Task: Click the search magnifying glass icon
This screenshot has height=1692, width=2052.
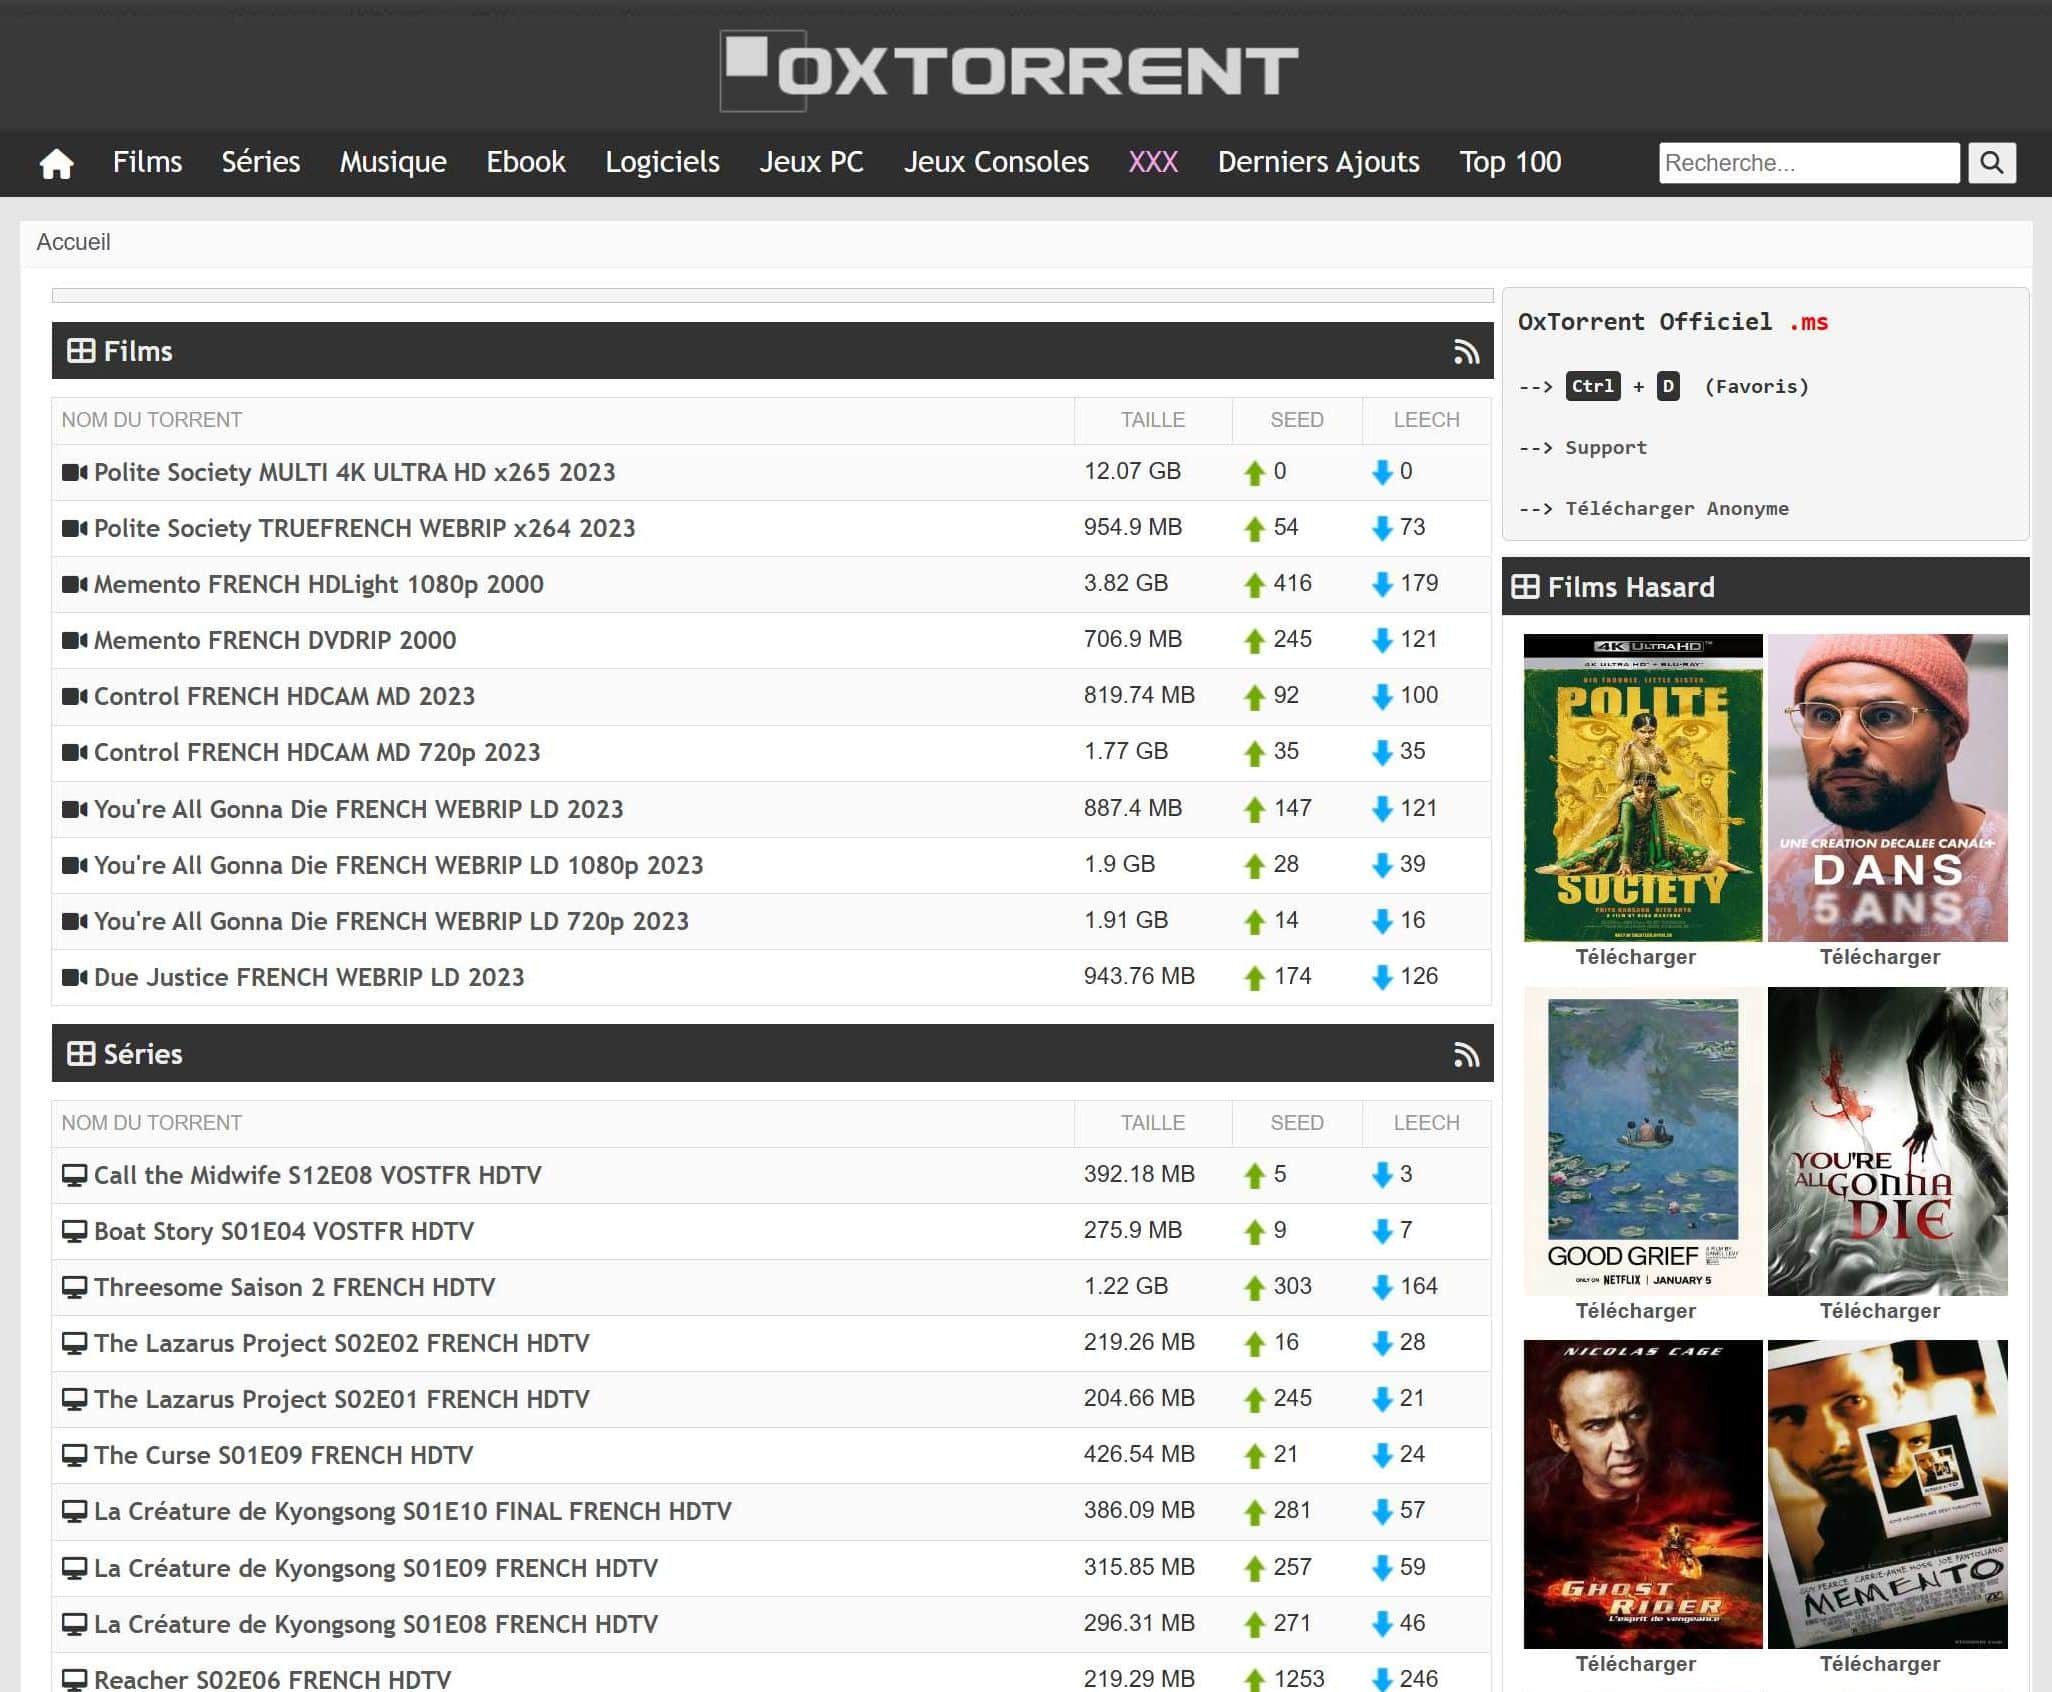Action: click(x=1991, y=163)
